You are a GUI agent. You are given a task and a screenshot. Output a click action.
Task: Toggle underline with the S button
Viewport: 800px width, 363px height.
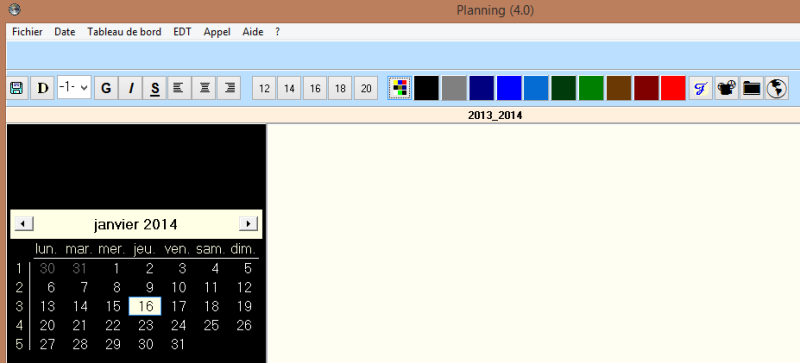pyautogui.click(x=155, y=88)
